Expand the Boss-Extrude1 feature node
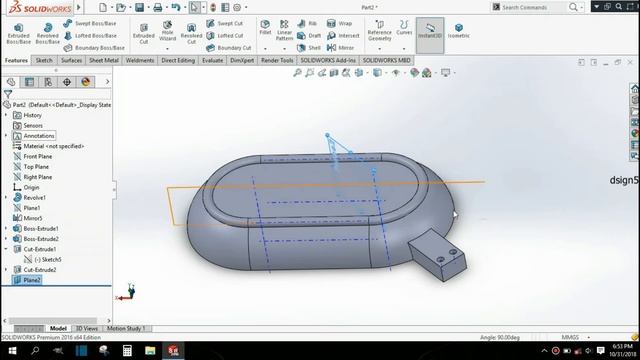Image resolution: width=640 pixels, height=360 pixels. (x=6, y=229)
